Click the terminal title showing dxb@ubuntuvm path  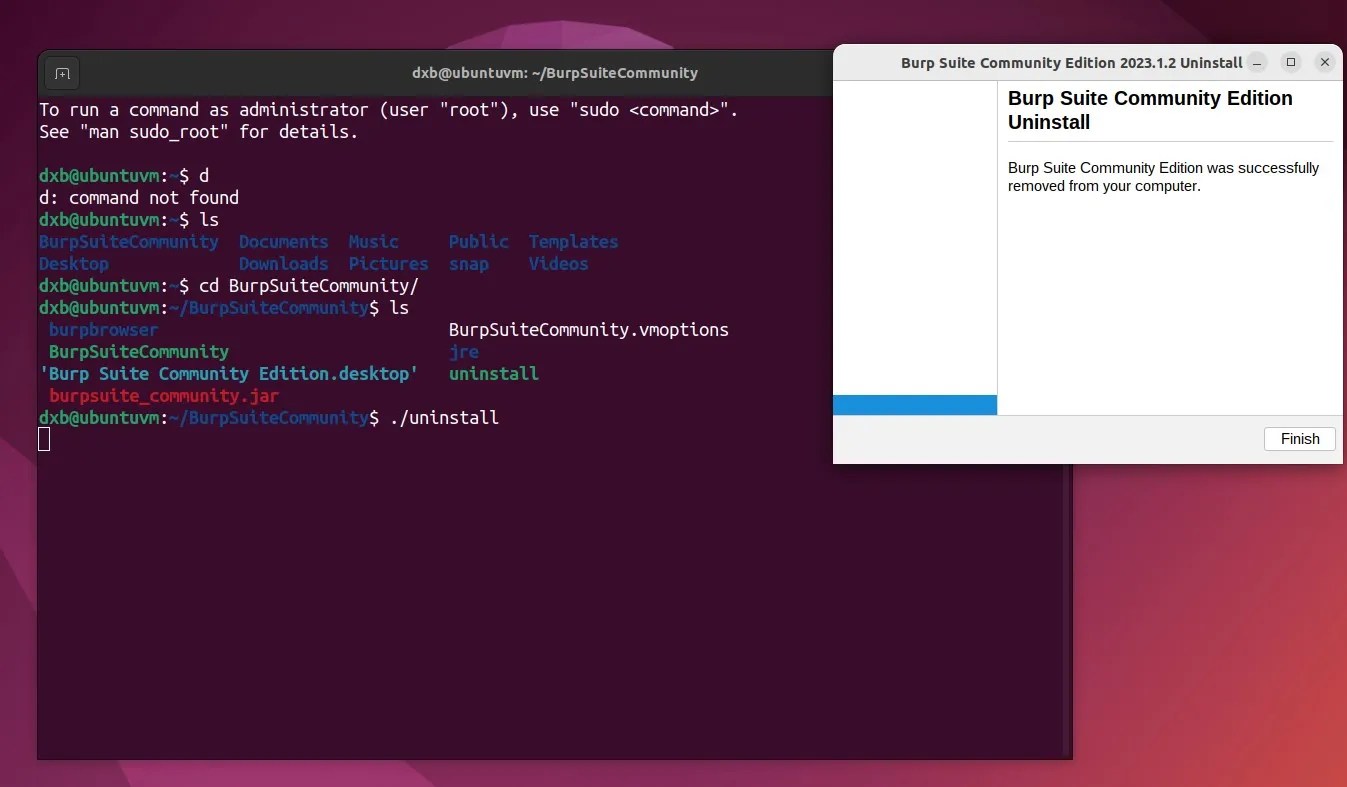[x=555, y=72]
